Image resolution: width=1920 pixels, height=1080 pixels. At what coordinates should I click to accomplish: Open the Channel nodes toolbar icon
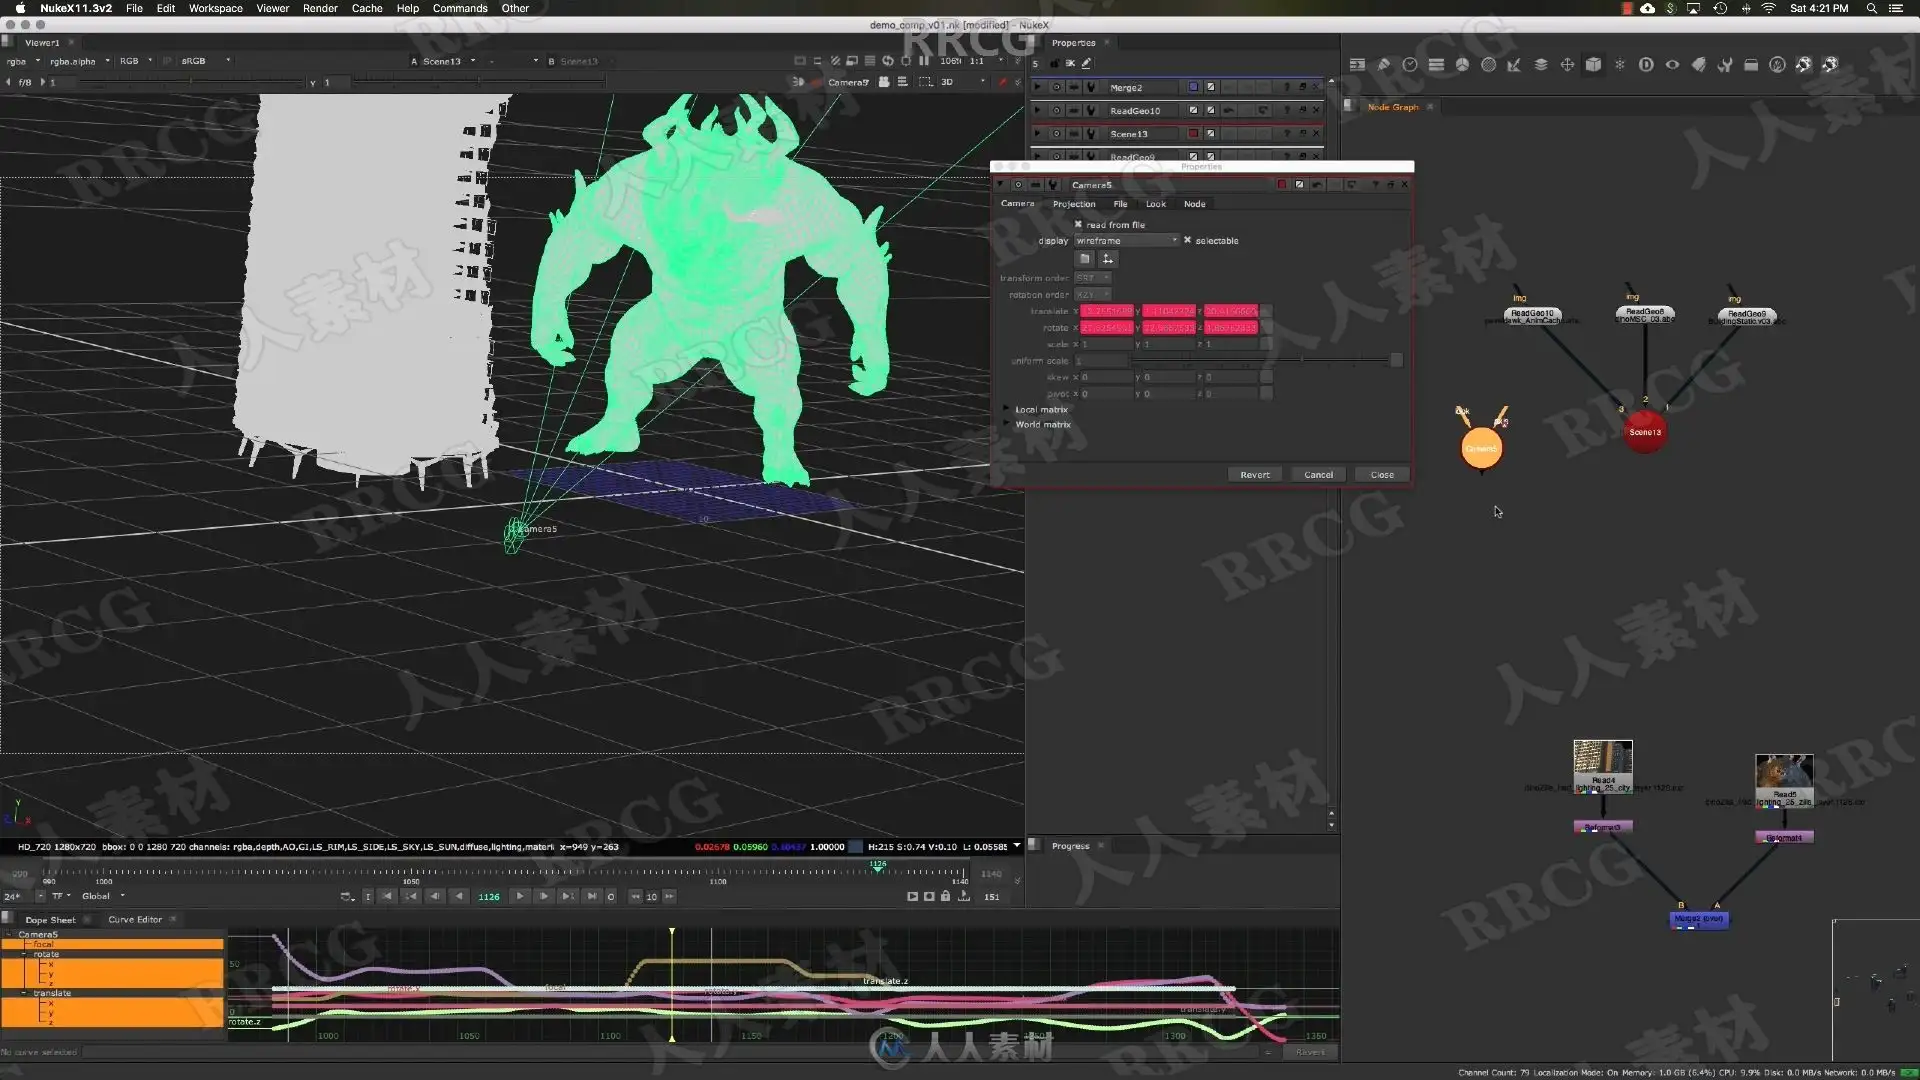pos(1436,64)
